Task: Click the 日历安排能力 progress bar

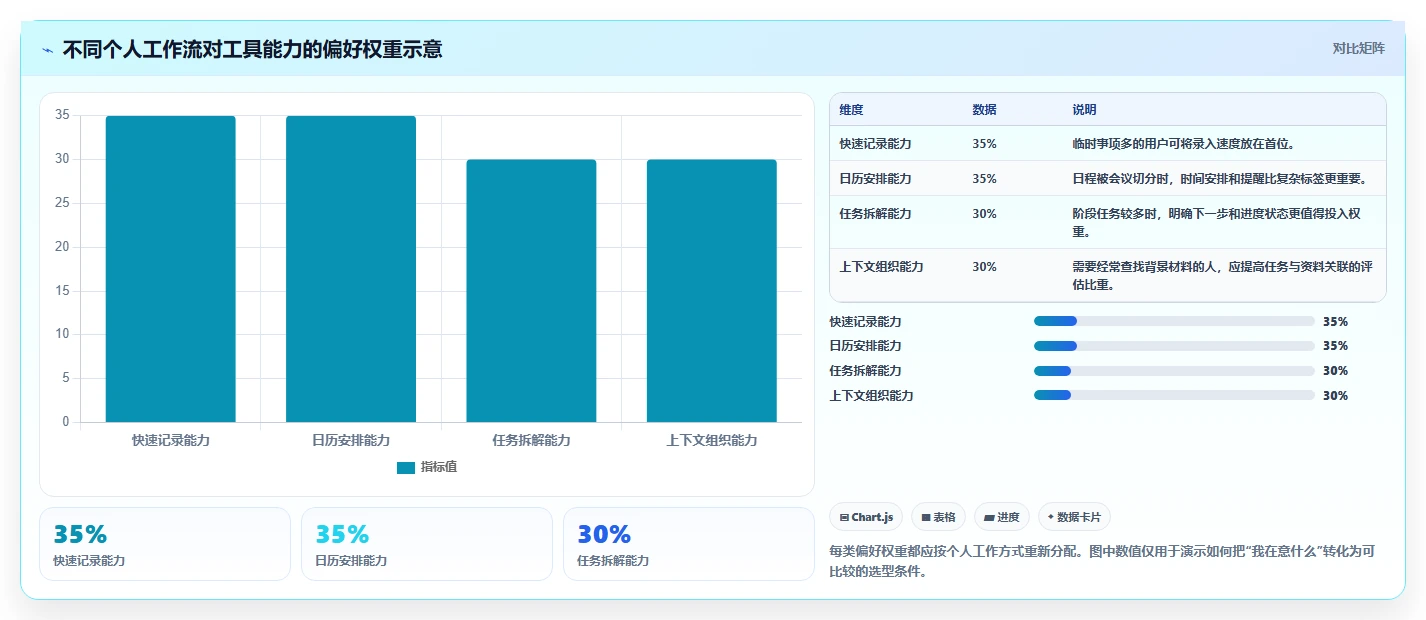Action: pyautogui.click(x=1174, y=346)
